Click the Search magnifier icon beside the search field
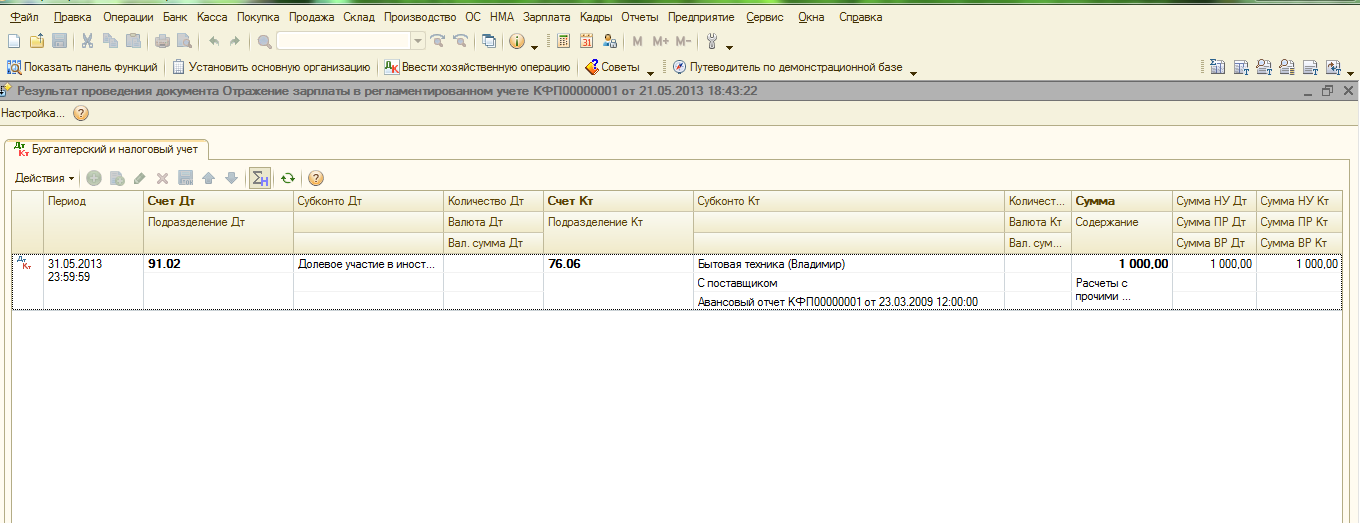 264,41
